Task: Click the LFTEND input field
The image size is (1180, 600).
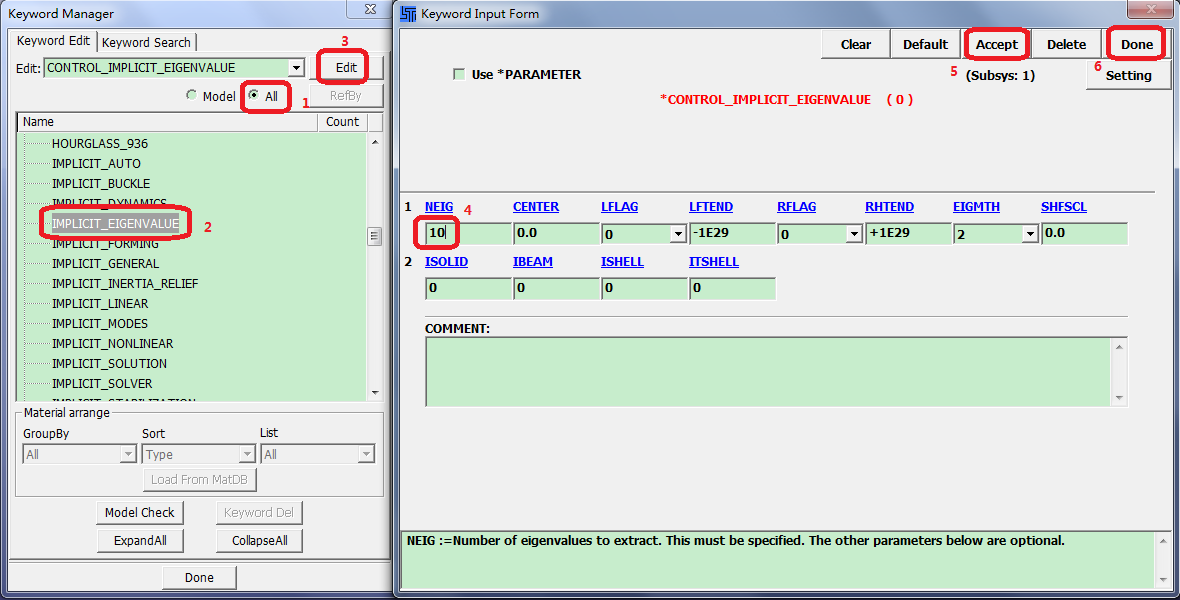Action: [x=732, y=233]
